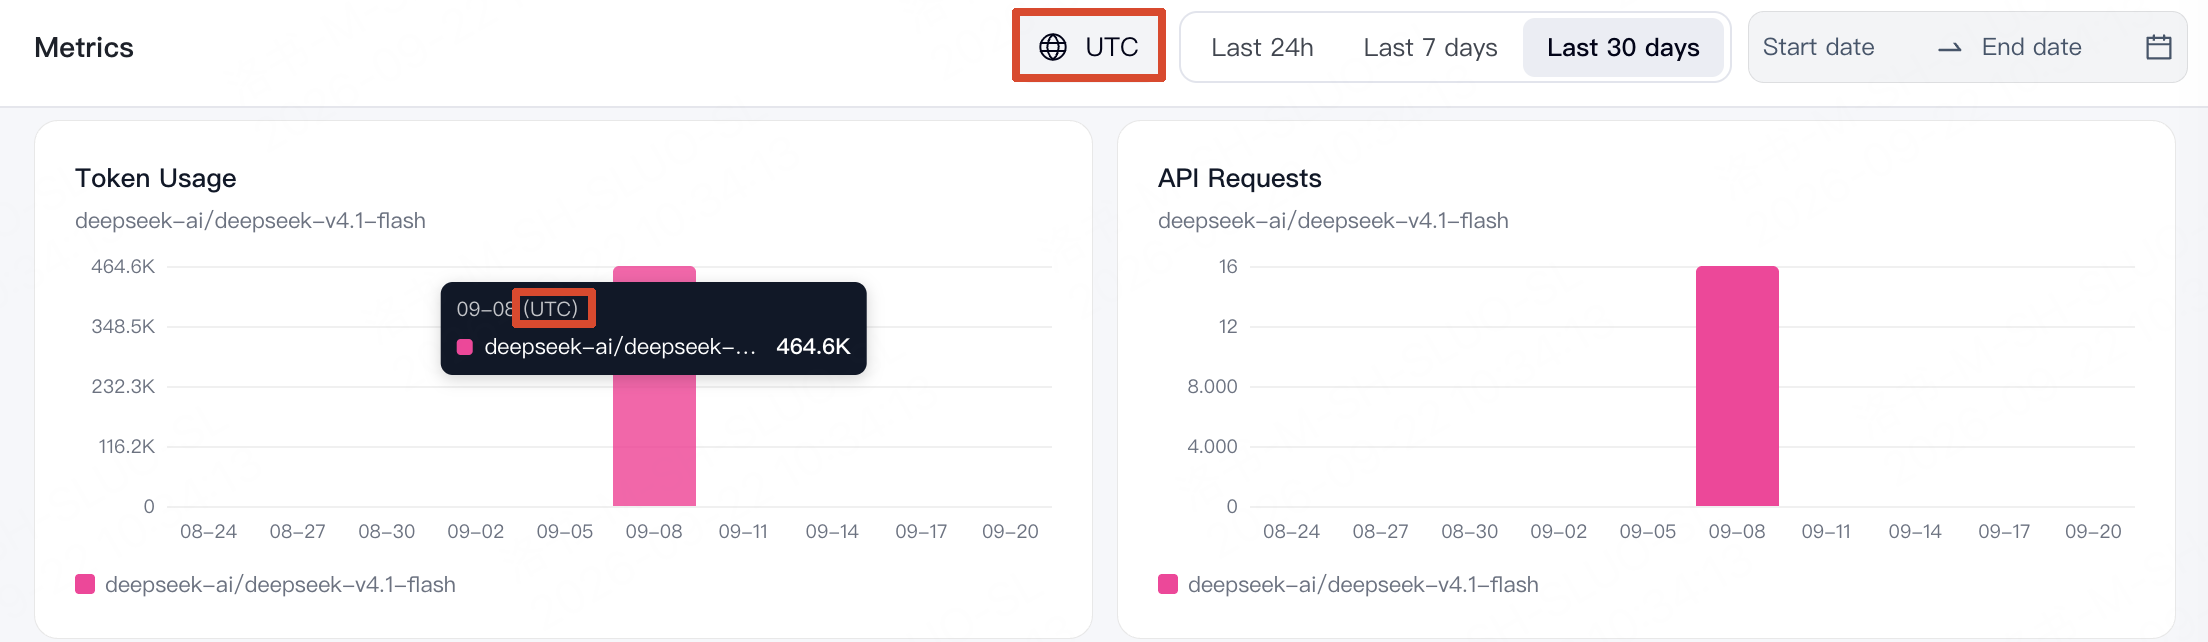Click the Start date field

pos(1818,47)
